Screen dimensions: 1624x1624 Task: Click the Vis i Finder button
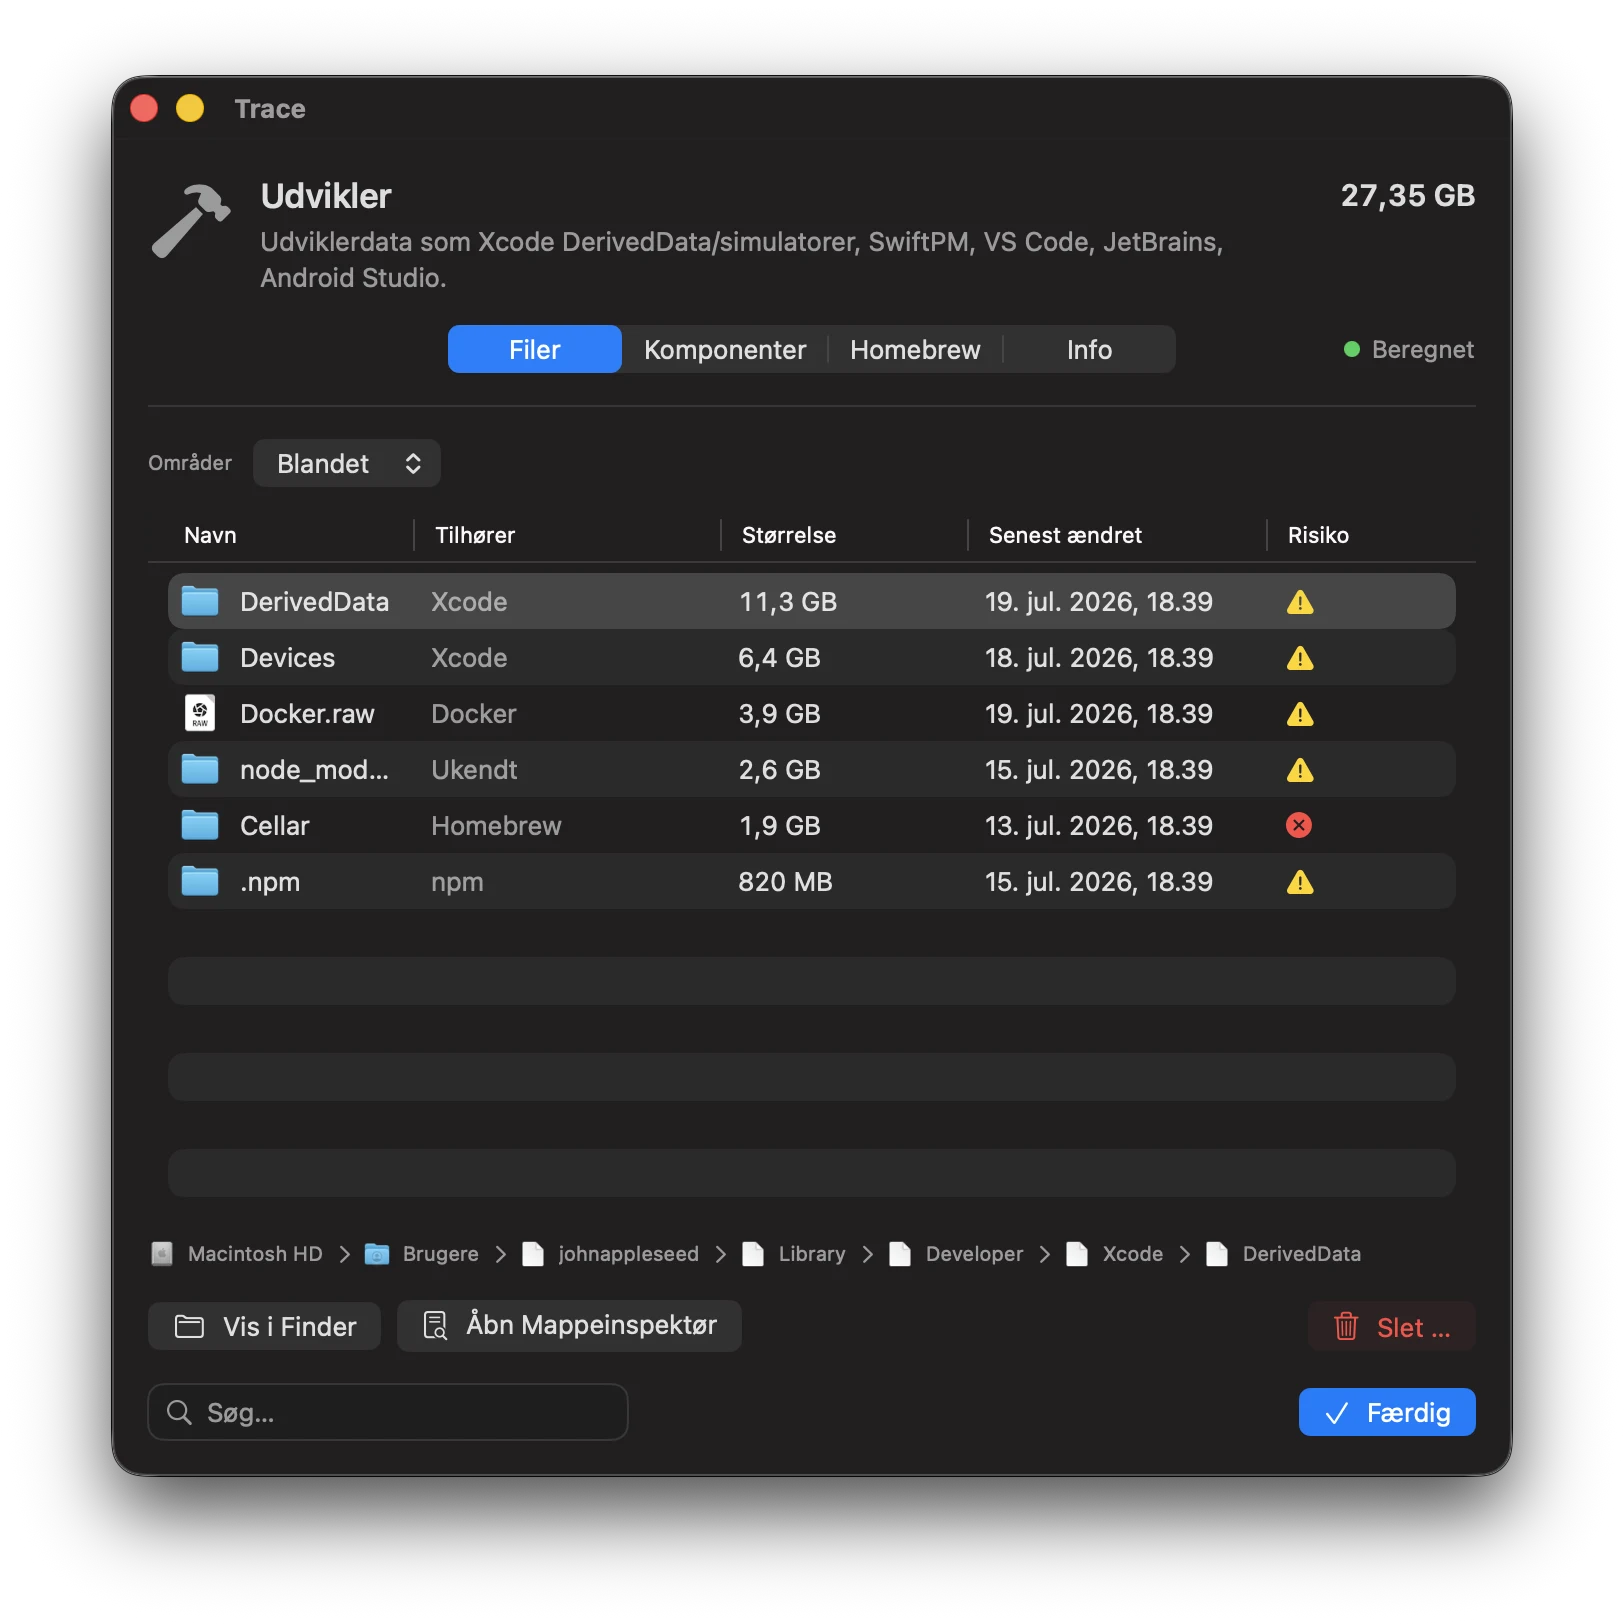pos(264,1326)
